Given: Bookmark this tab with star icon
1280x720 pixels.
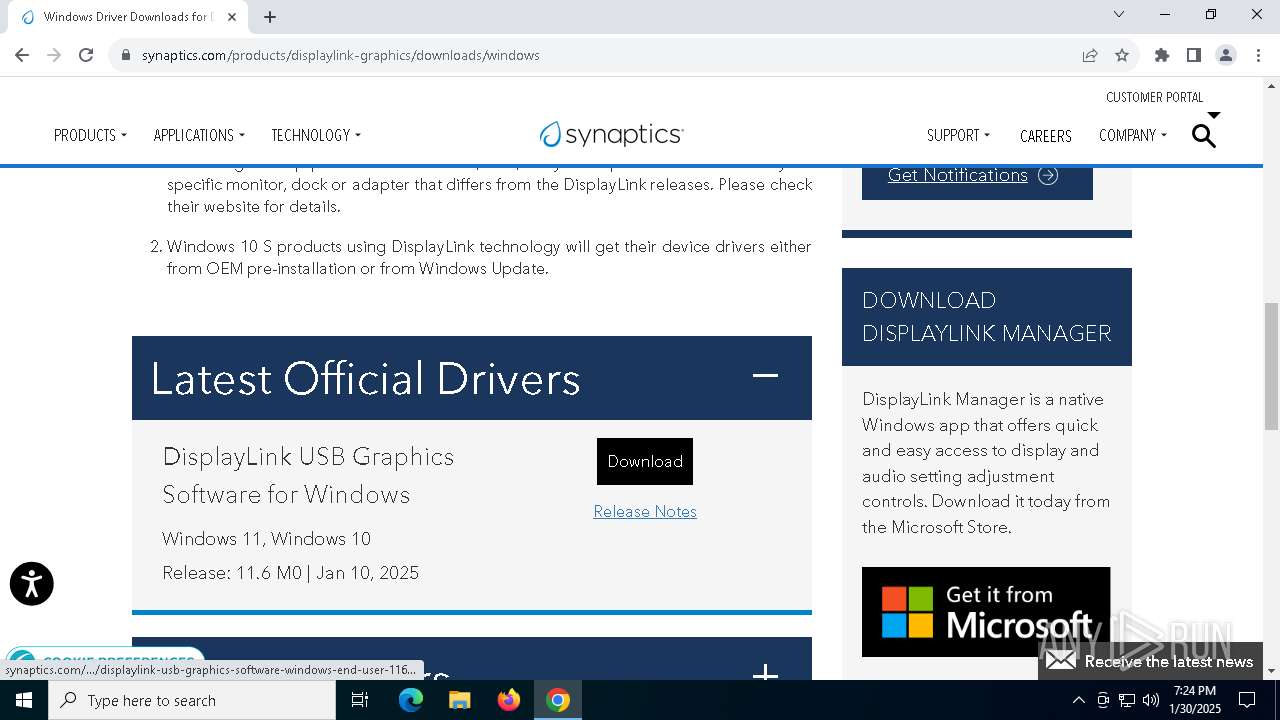Looking at the screenshot, I should coord(1122,55).
